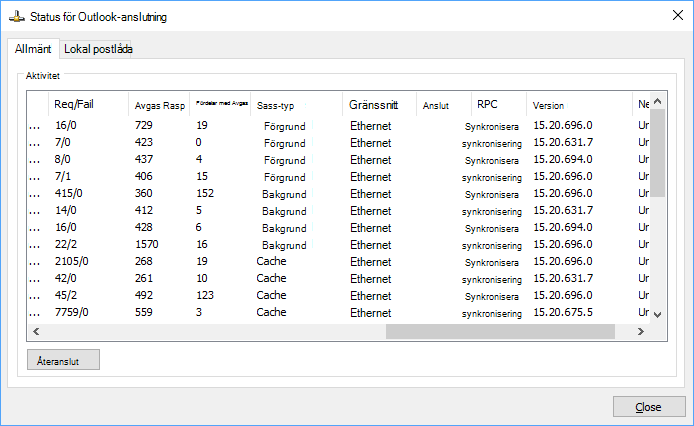
Task: Click Cache in the 559 response row
Action: coord(271,312)
